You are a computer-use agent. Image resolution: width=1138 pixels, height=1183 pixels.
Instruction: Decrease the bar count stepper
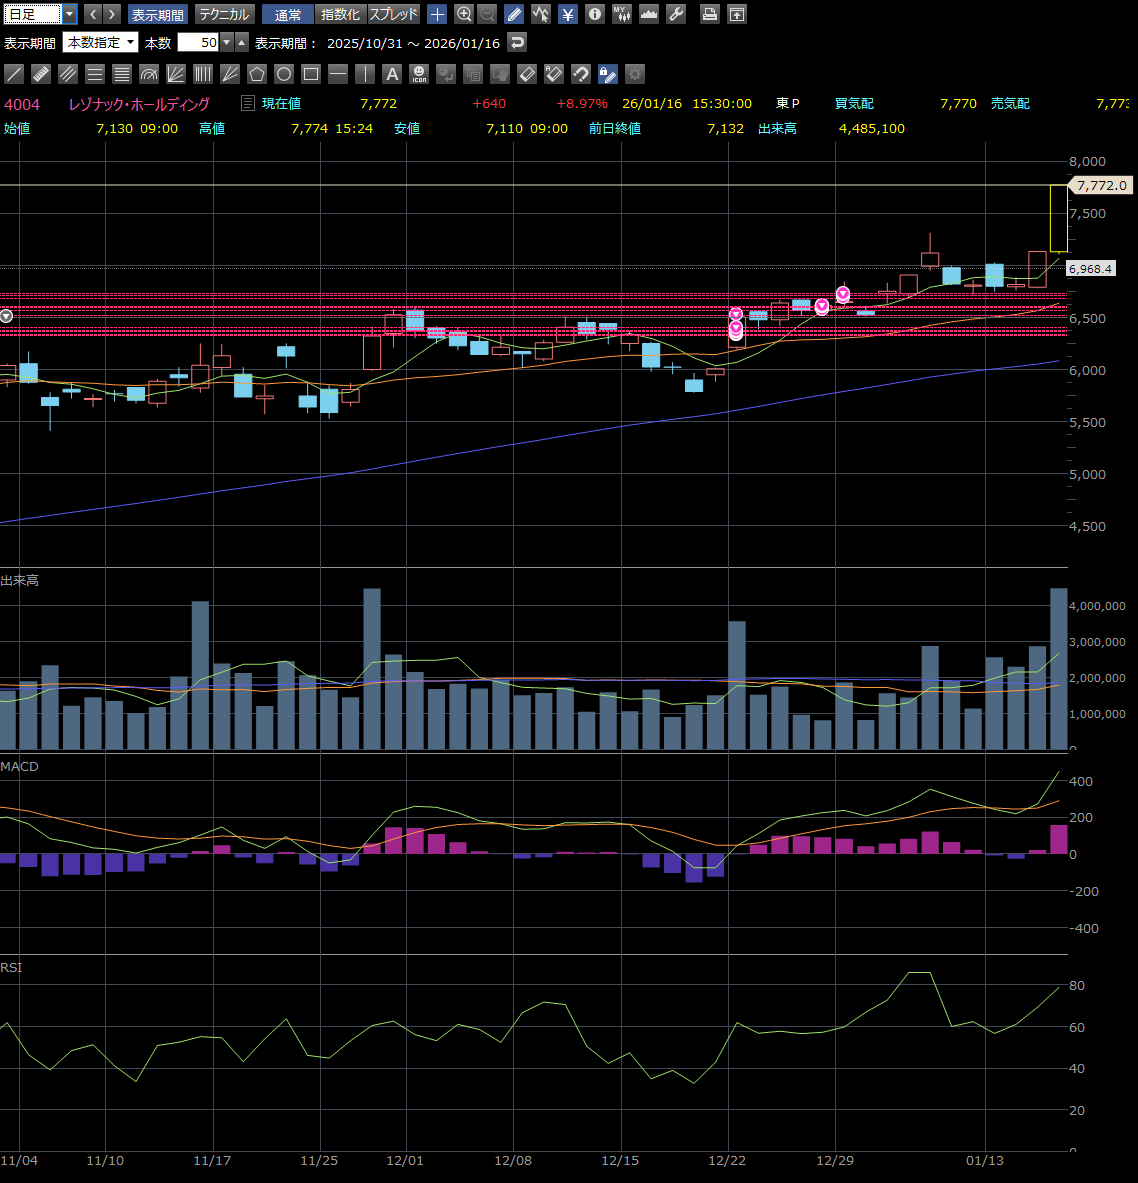(x=226, y=42)
